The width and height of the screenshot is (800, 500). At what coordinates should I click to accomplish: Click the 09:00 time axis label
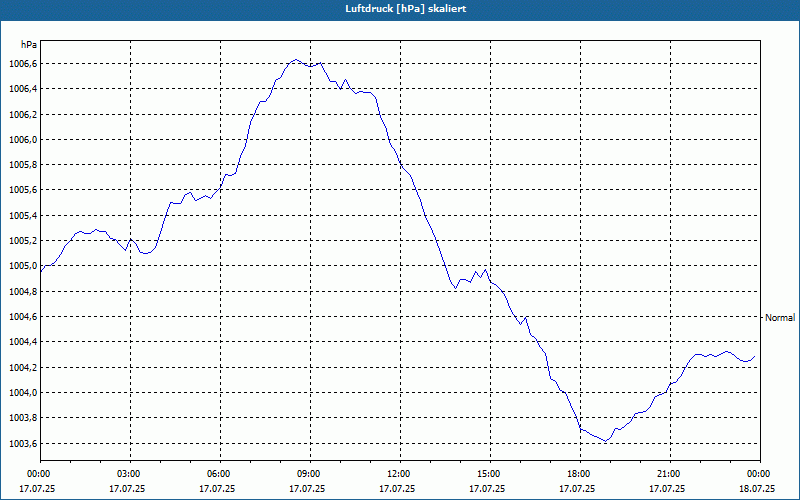[x=310, y=474]
